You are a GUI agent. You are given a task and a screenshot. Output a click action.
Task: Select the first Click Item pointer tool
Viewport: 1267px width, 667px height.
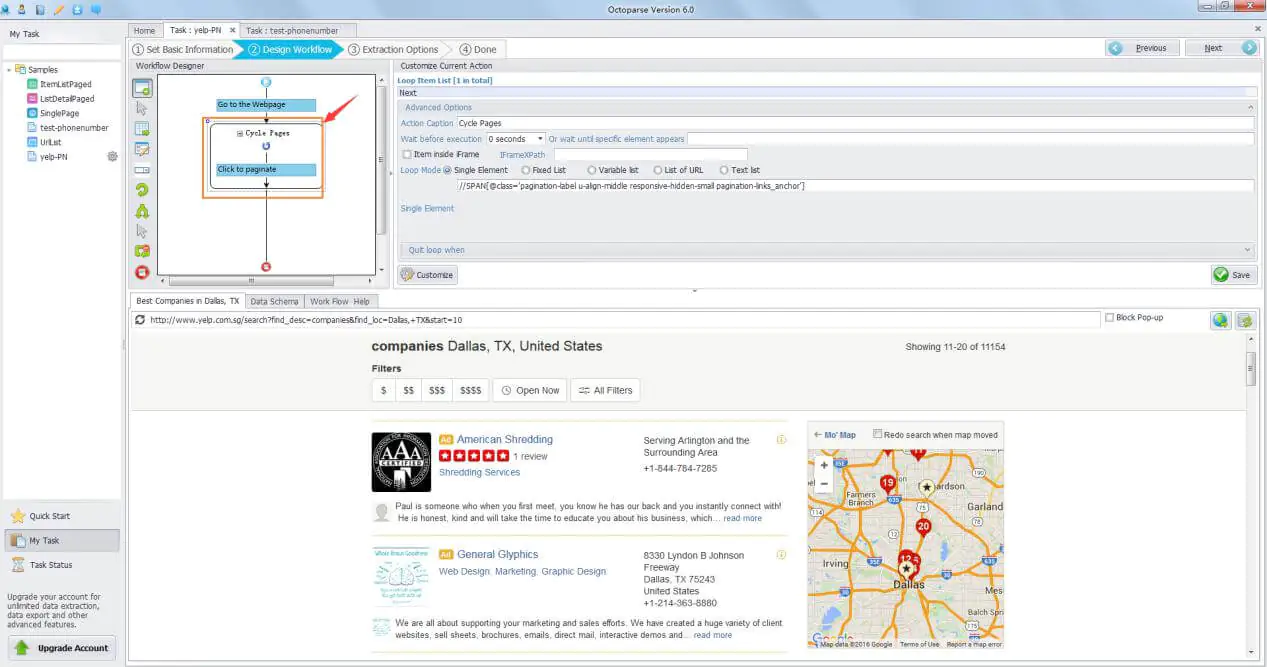pyautogui.click(x=142, y=108)
